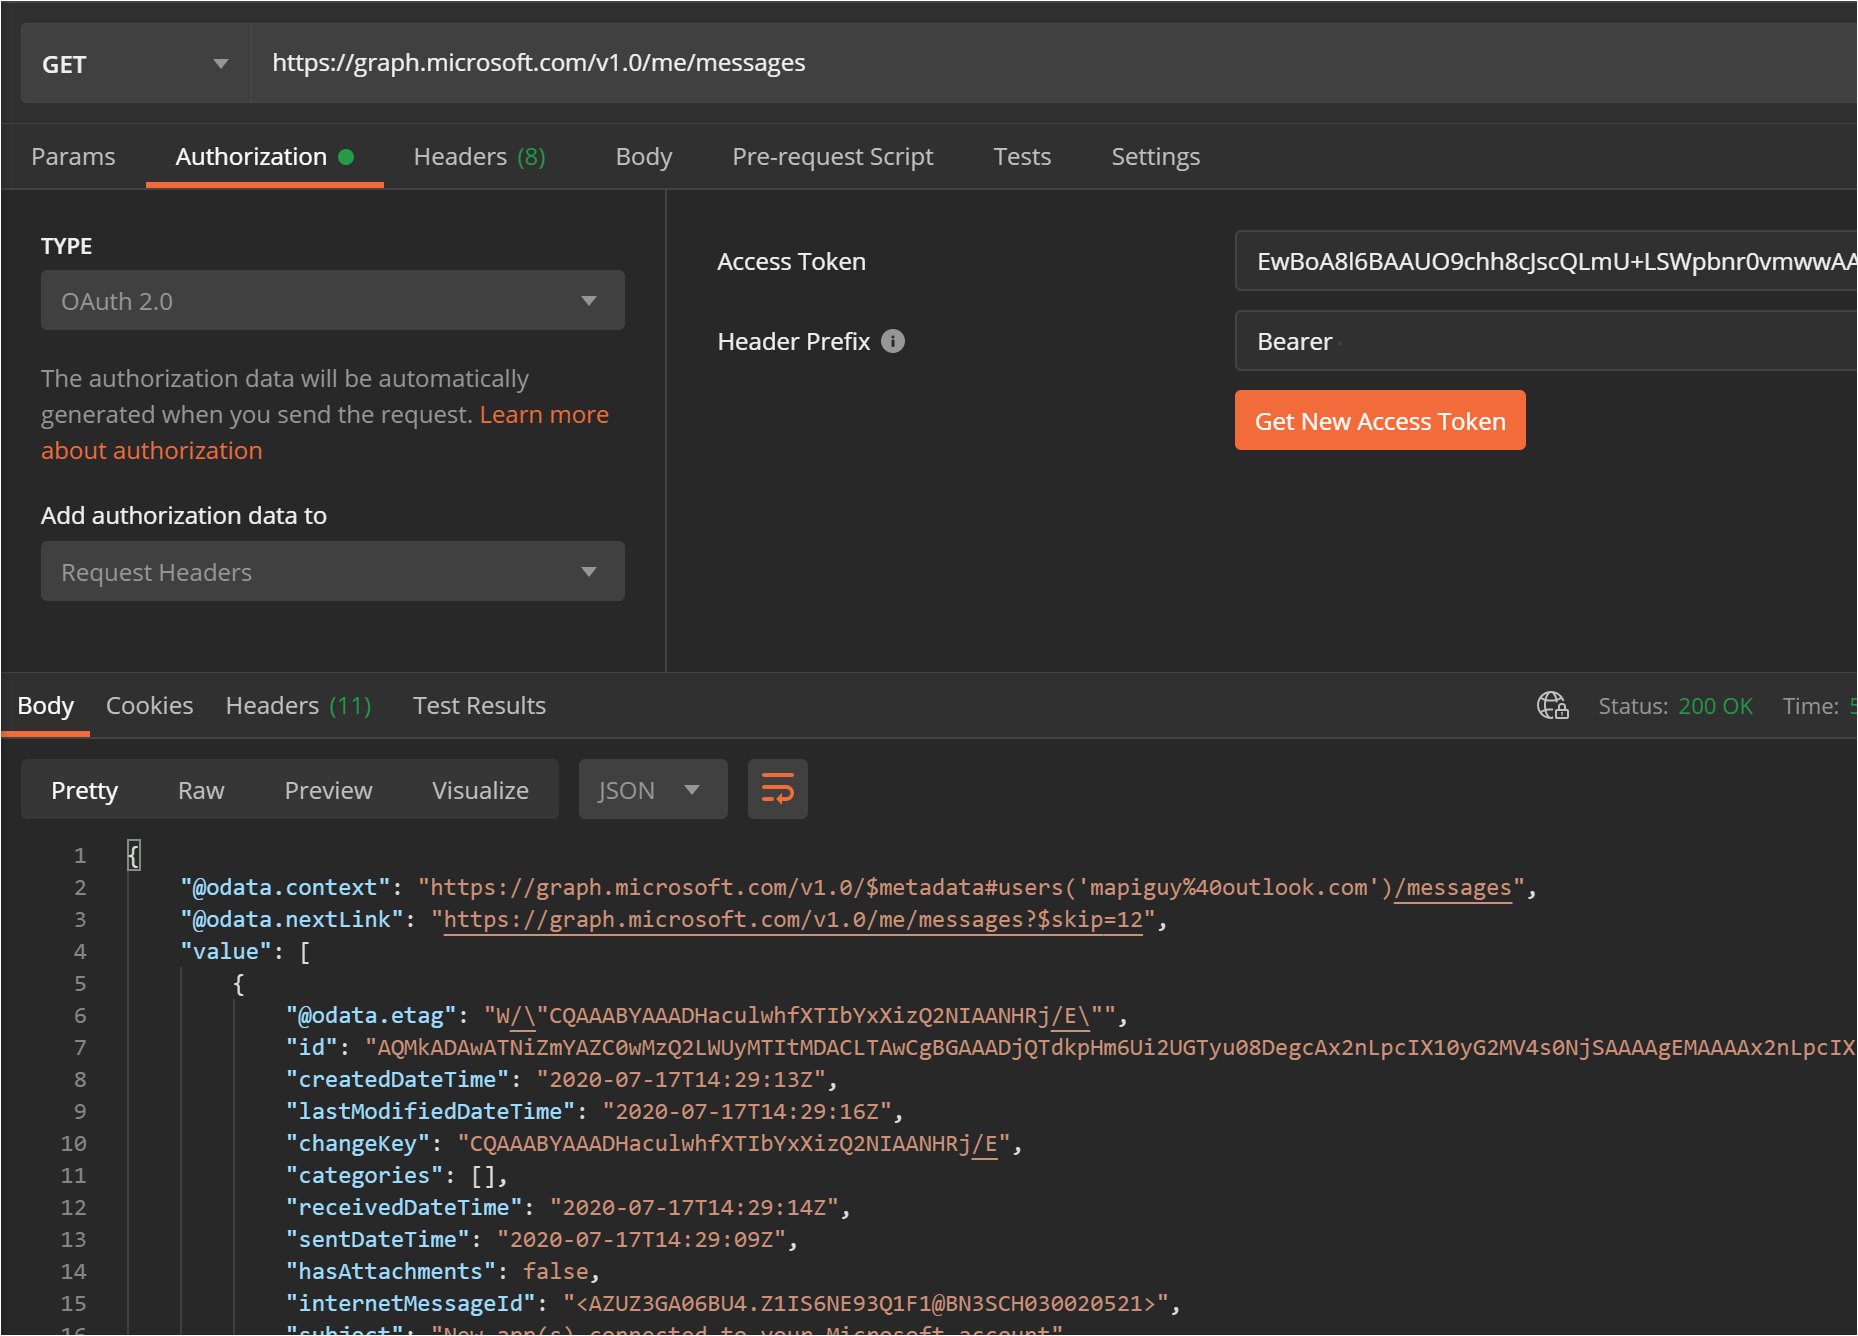The image size is (1858, 1336).
Task: Click the "@odata.etag" key
Action: point(371,1016)
